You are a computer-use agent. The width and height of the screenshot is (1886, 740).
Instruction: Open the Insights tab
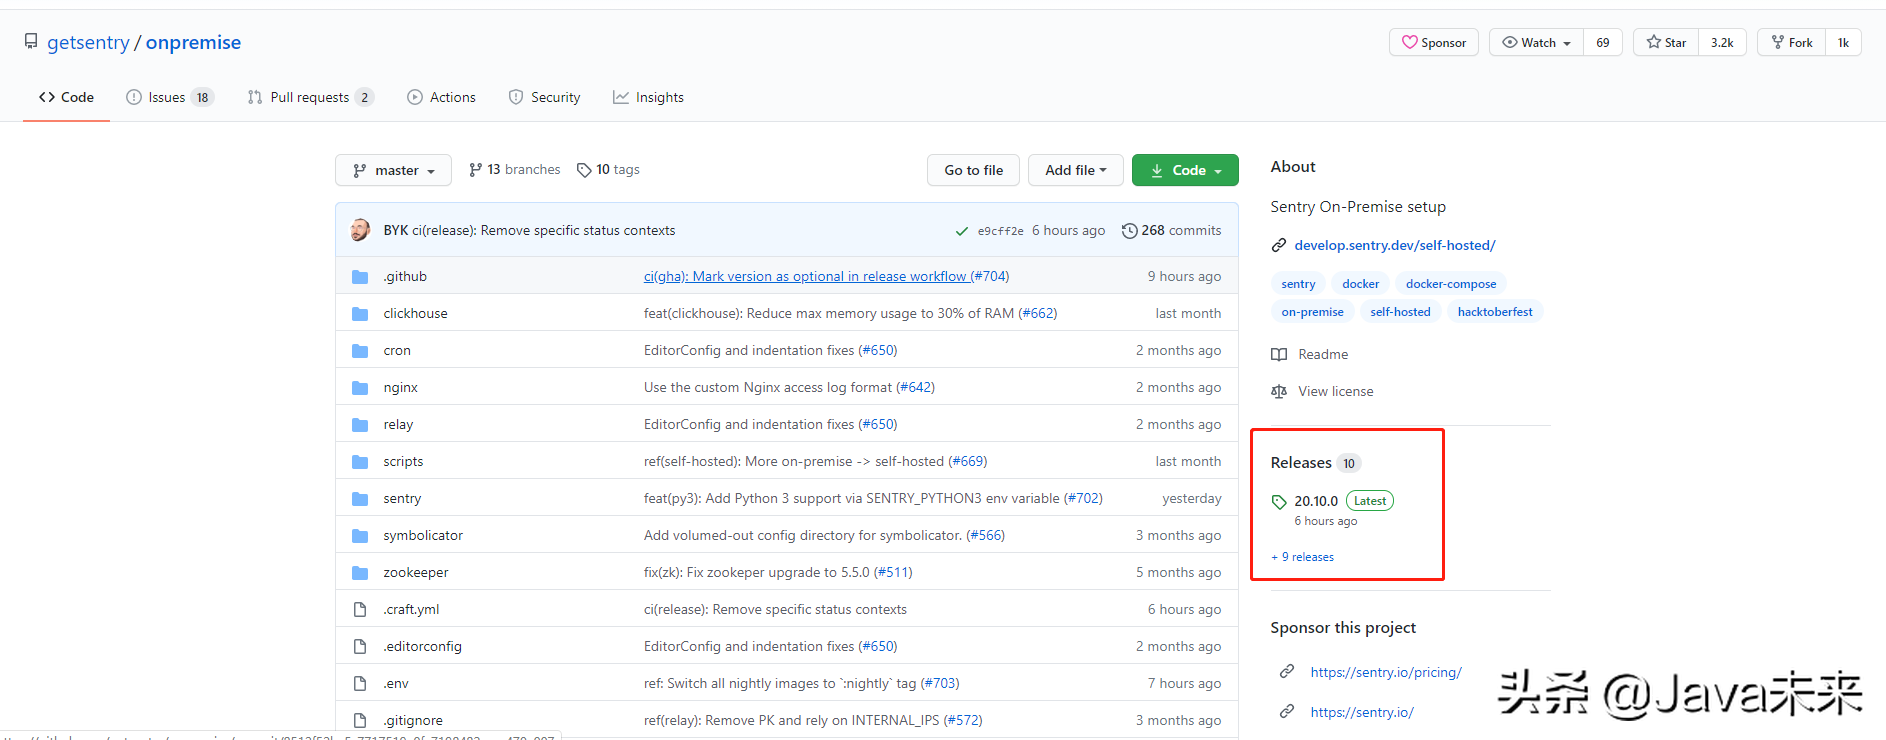(x=648, y=97)
